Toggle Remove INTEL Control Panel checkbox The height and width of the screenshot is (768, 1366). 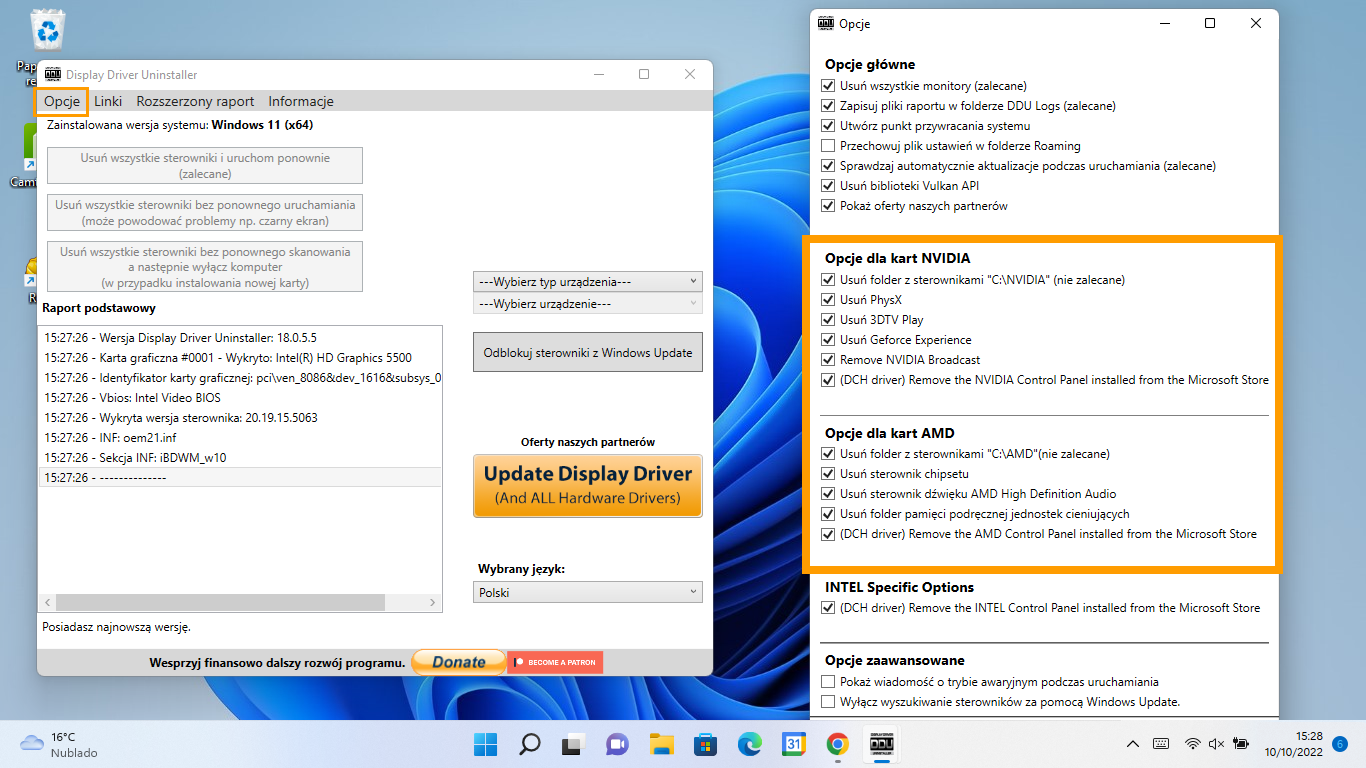click(x=827, y=608)
